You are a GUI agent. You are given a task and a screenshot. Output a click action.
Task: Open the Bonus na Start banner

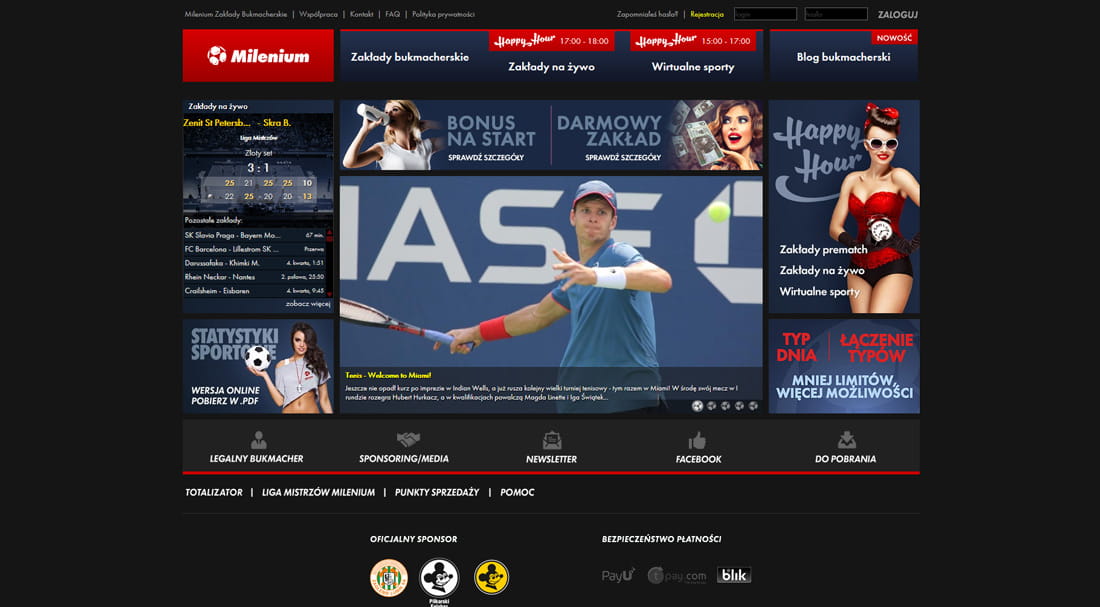pos(445,135)
